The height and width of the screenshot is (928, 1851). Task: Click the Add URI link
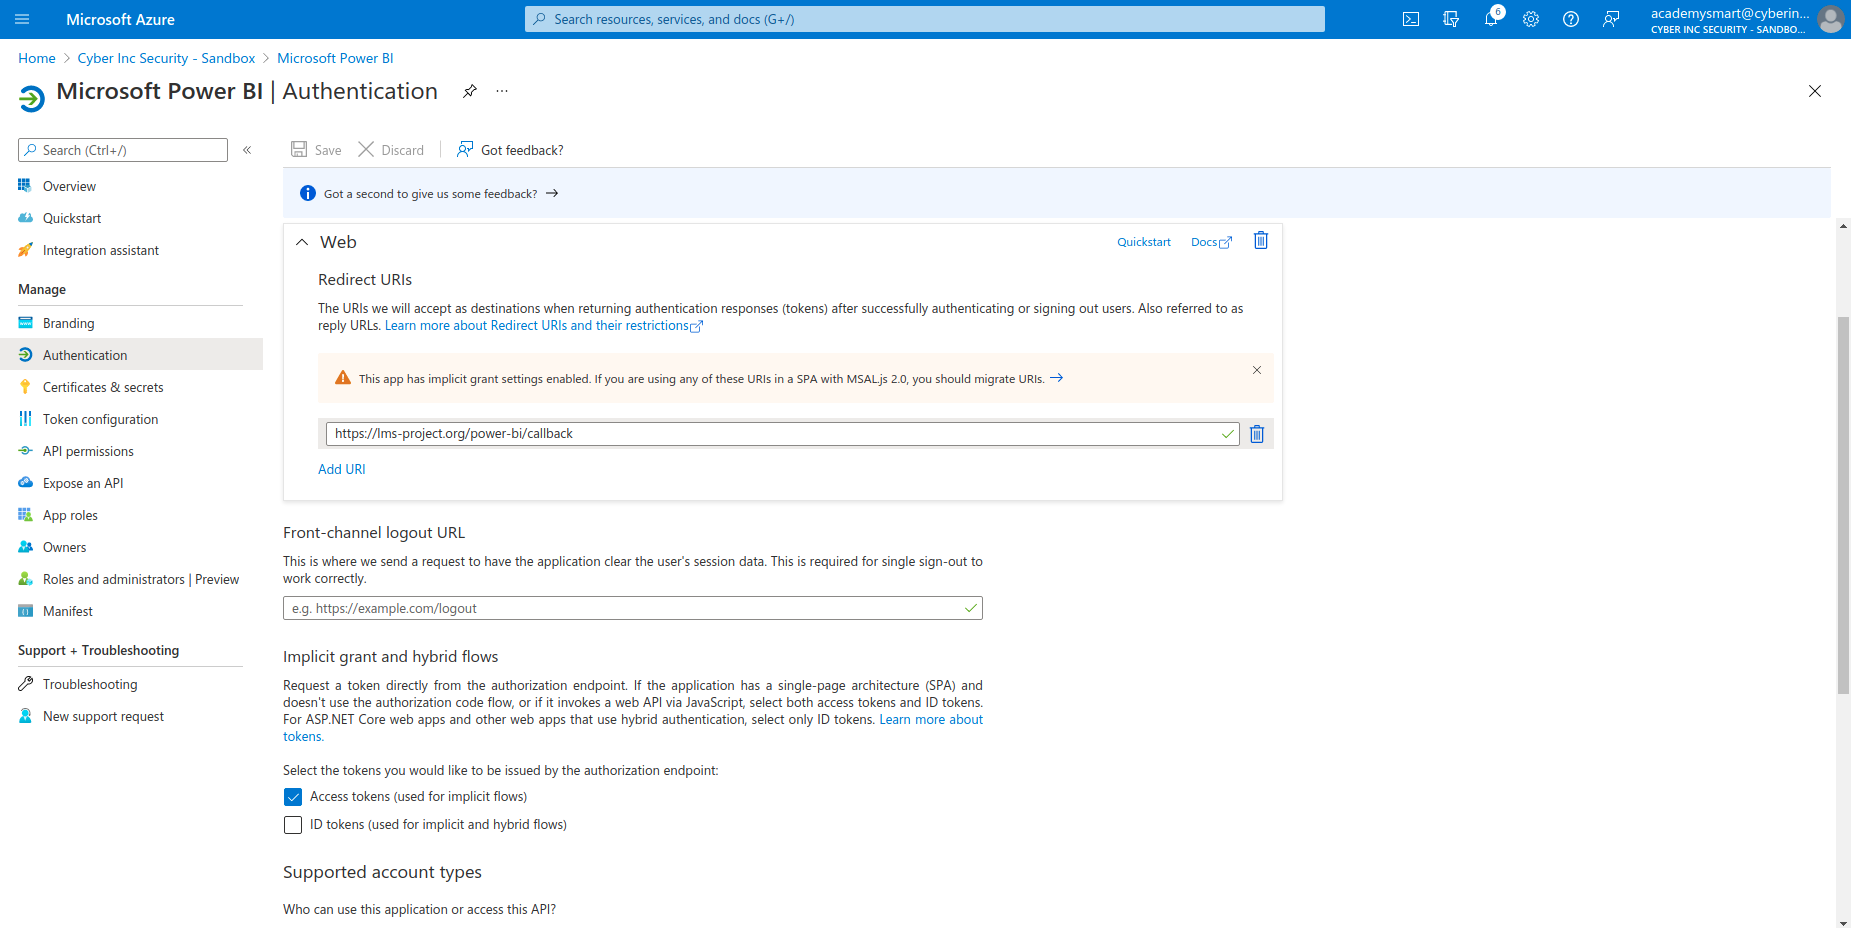(342, 469)
